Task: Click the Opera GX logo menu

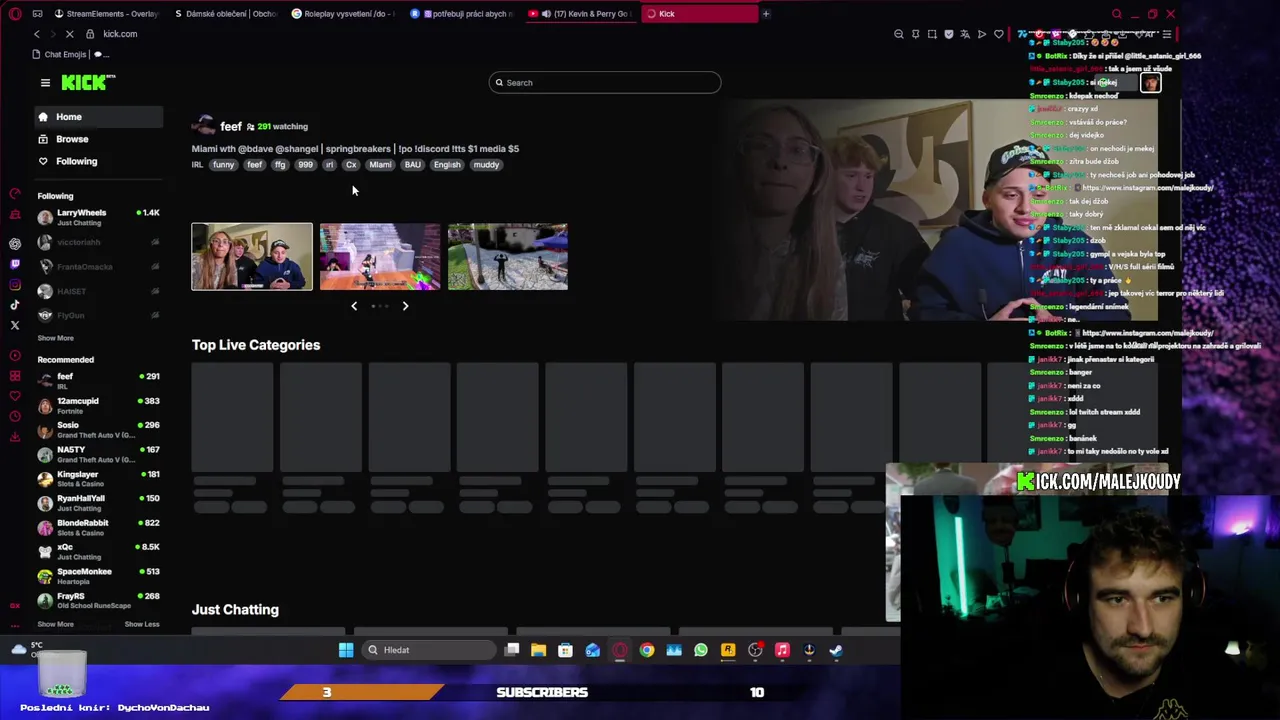Action: point(15,13)
